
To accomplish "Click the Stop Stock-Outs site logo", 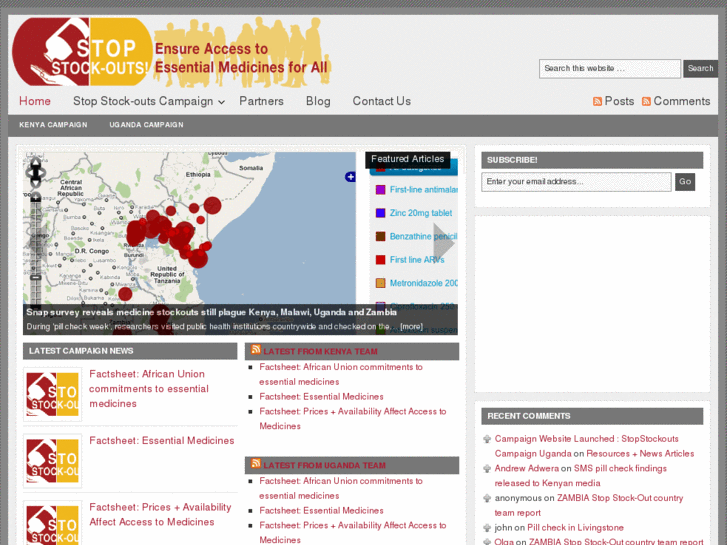I will [82, 52].
